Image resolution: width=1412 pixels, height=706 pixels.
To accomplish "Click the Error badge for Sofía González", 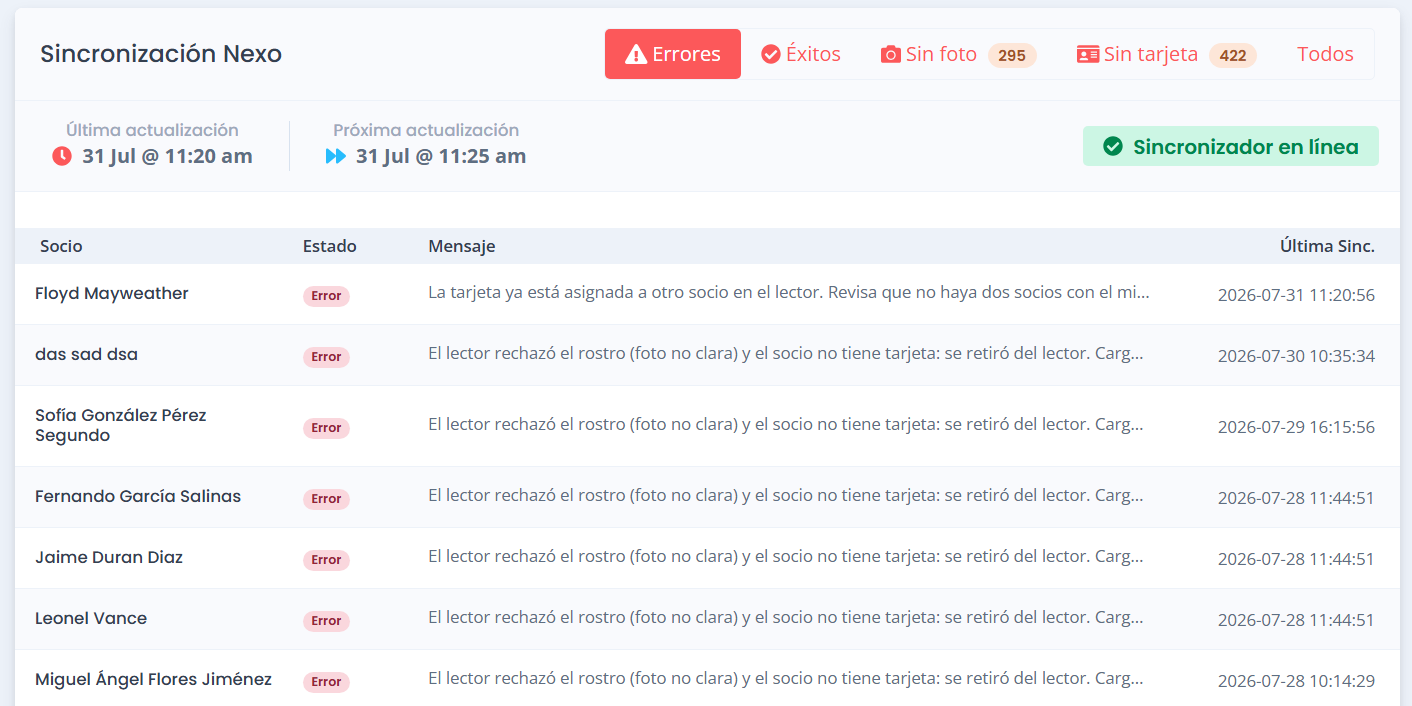I will click(x=326, y=428).
